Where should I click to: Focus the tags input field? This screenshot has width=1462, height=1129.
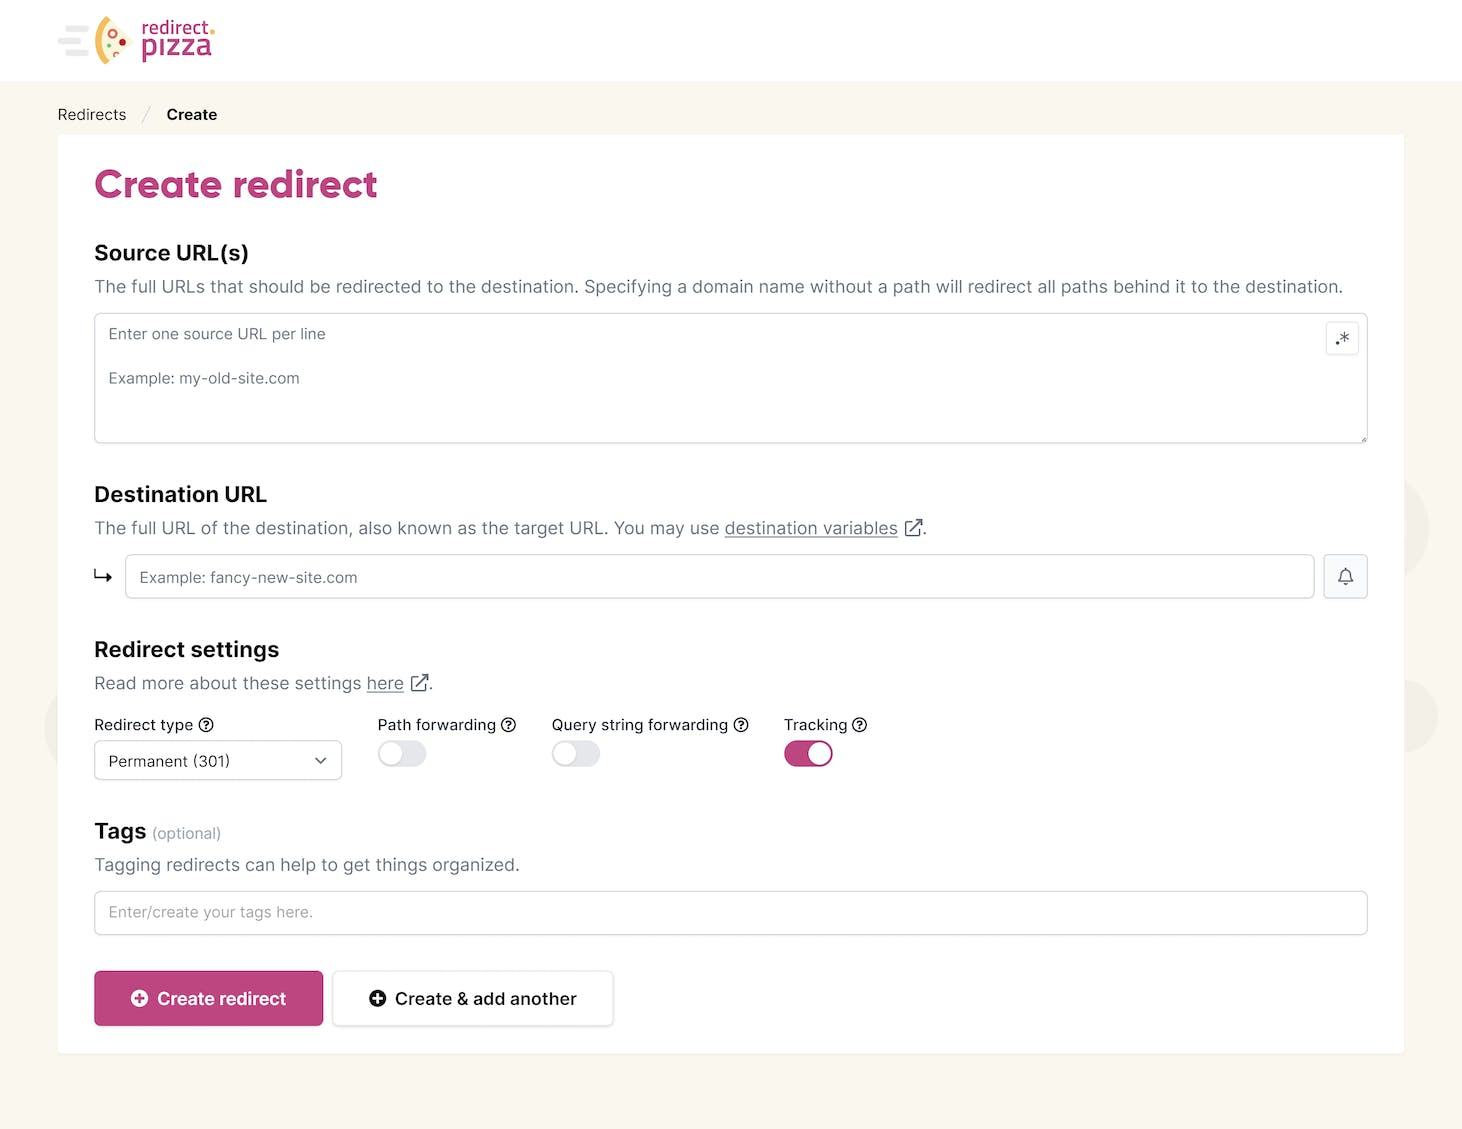point(730,913)
